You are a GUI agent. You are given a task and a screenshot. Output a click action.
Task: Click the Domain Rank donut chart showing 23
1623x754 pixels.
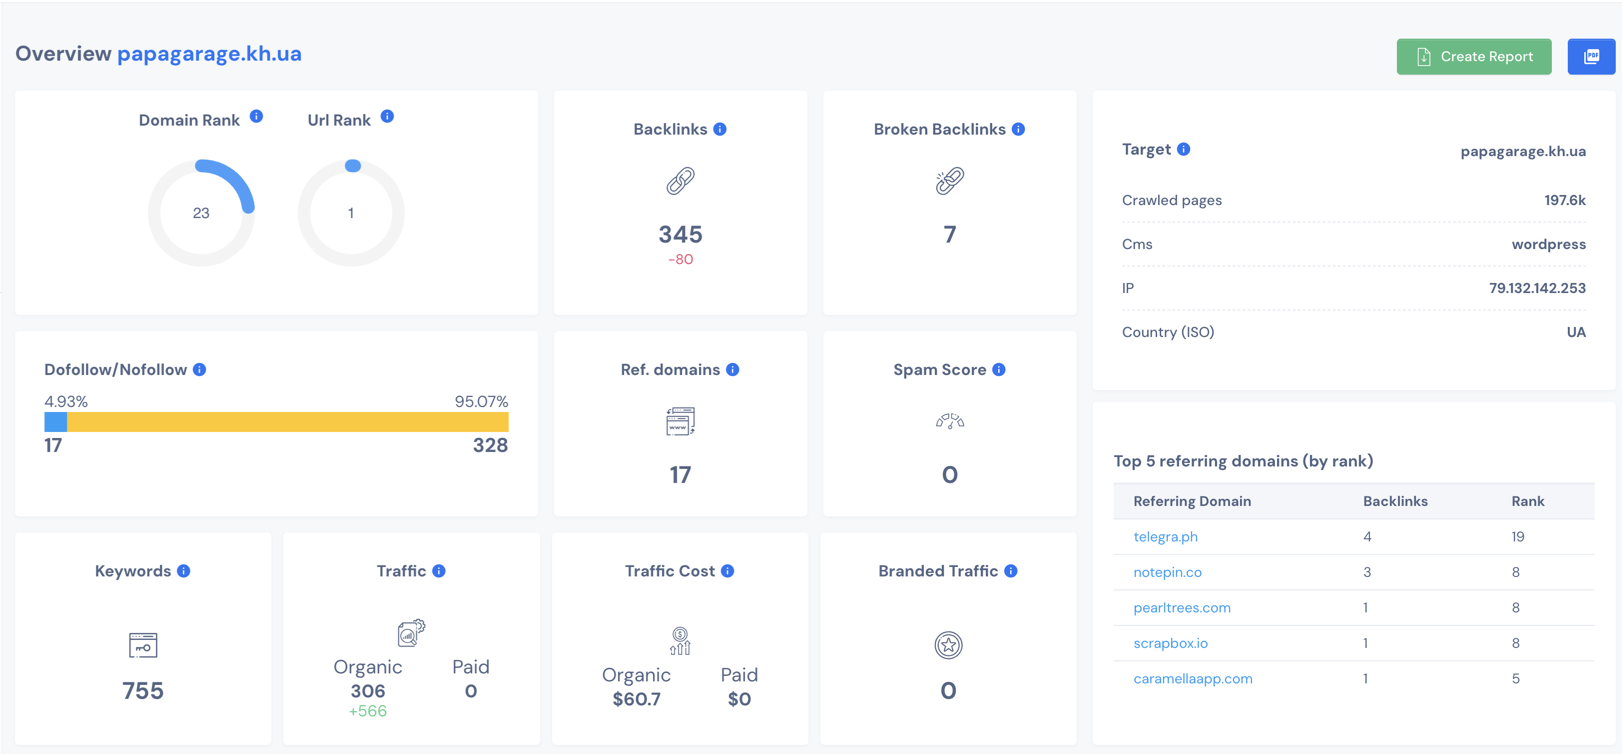click(x=201, y=213)
